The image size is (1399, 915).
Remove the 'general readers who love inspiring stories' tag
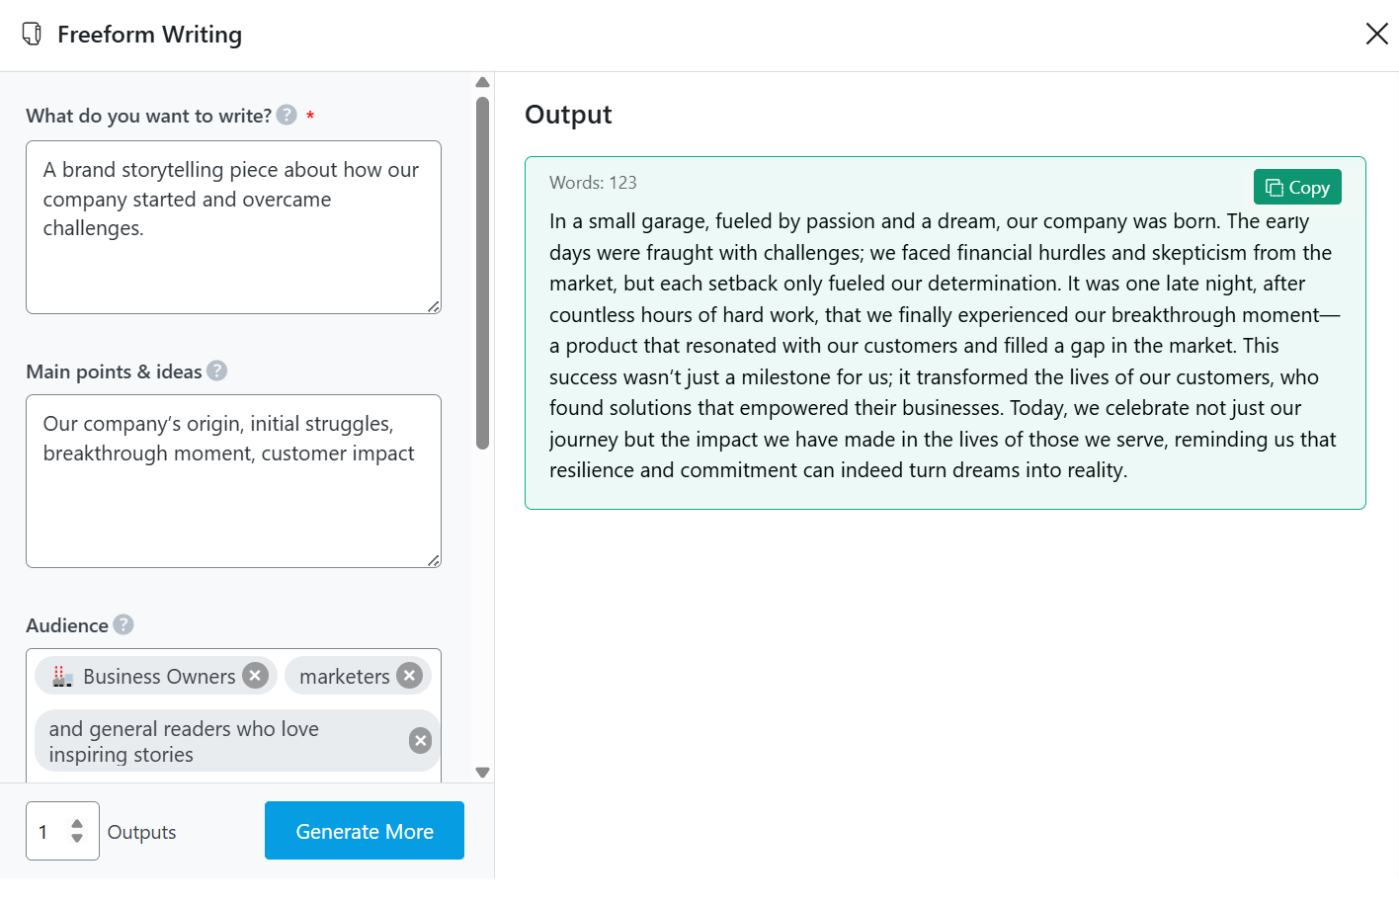tap(420, 740)
